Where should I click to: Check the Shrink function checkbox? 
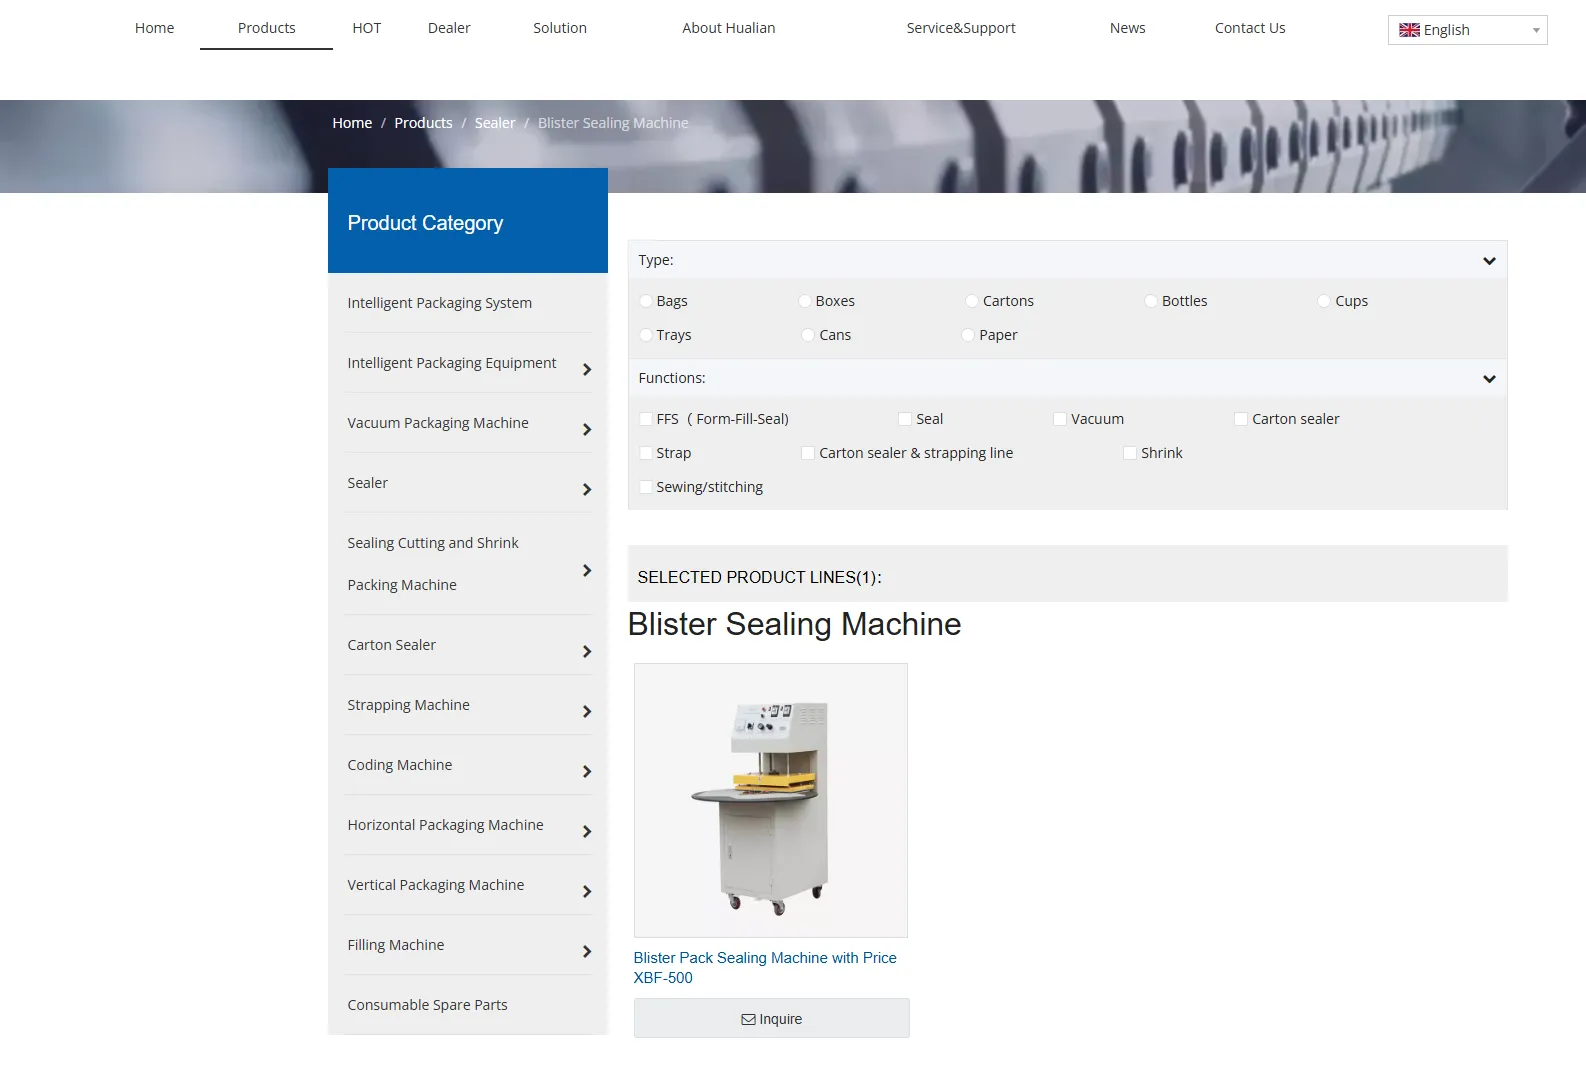[x=1130, y=453]
